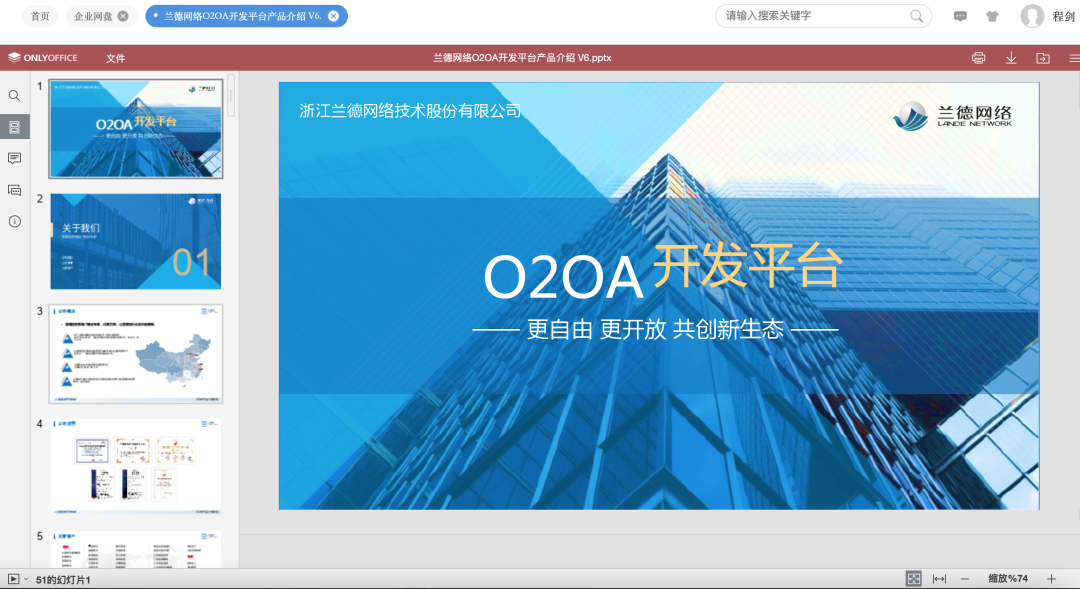This screenshot has height=589, width=1080.
Task: Toggle the slides thumbnail panel icon
Action: pos(14,127)
